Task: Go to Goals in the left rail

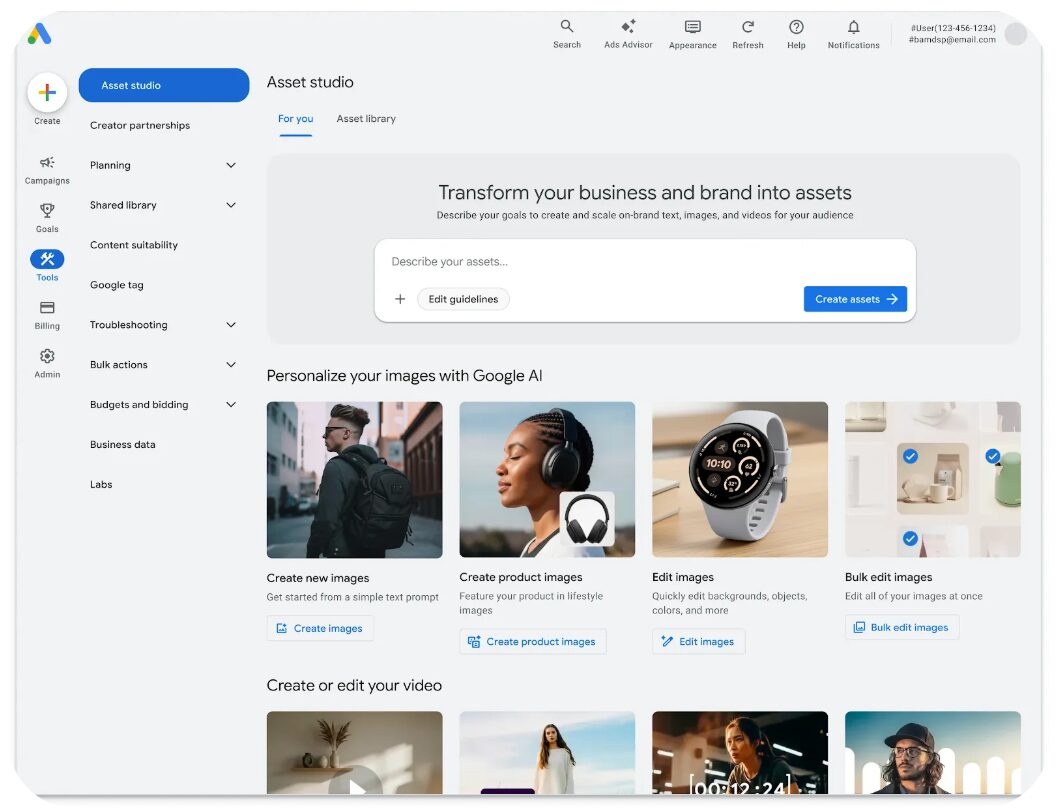Action: [x=47, y=218]
